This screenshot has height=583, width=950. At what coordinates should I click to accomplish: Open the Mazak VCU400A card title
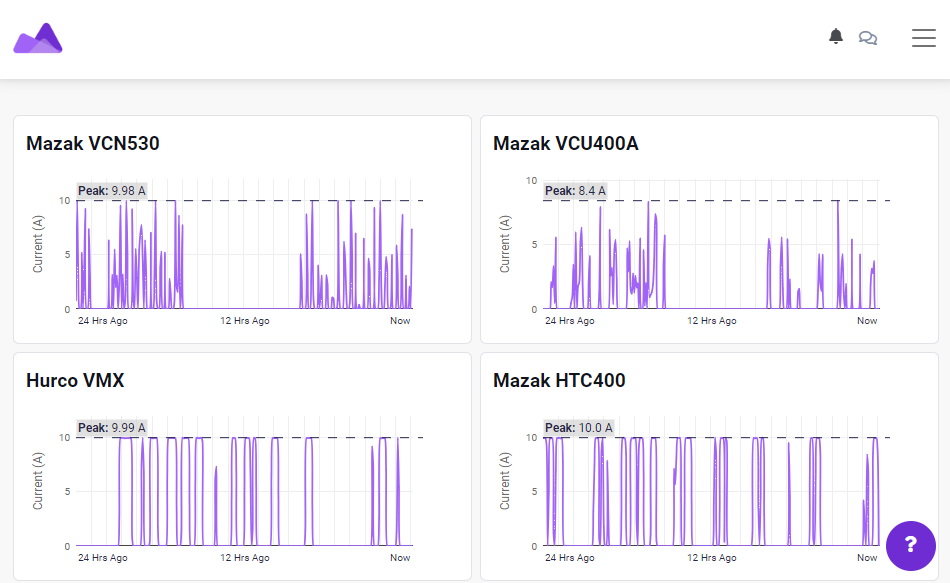tap(565, 144)
